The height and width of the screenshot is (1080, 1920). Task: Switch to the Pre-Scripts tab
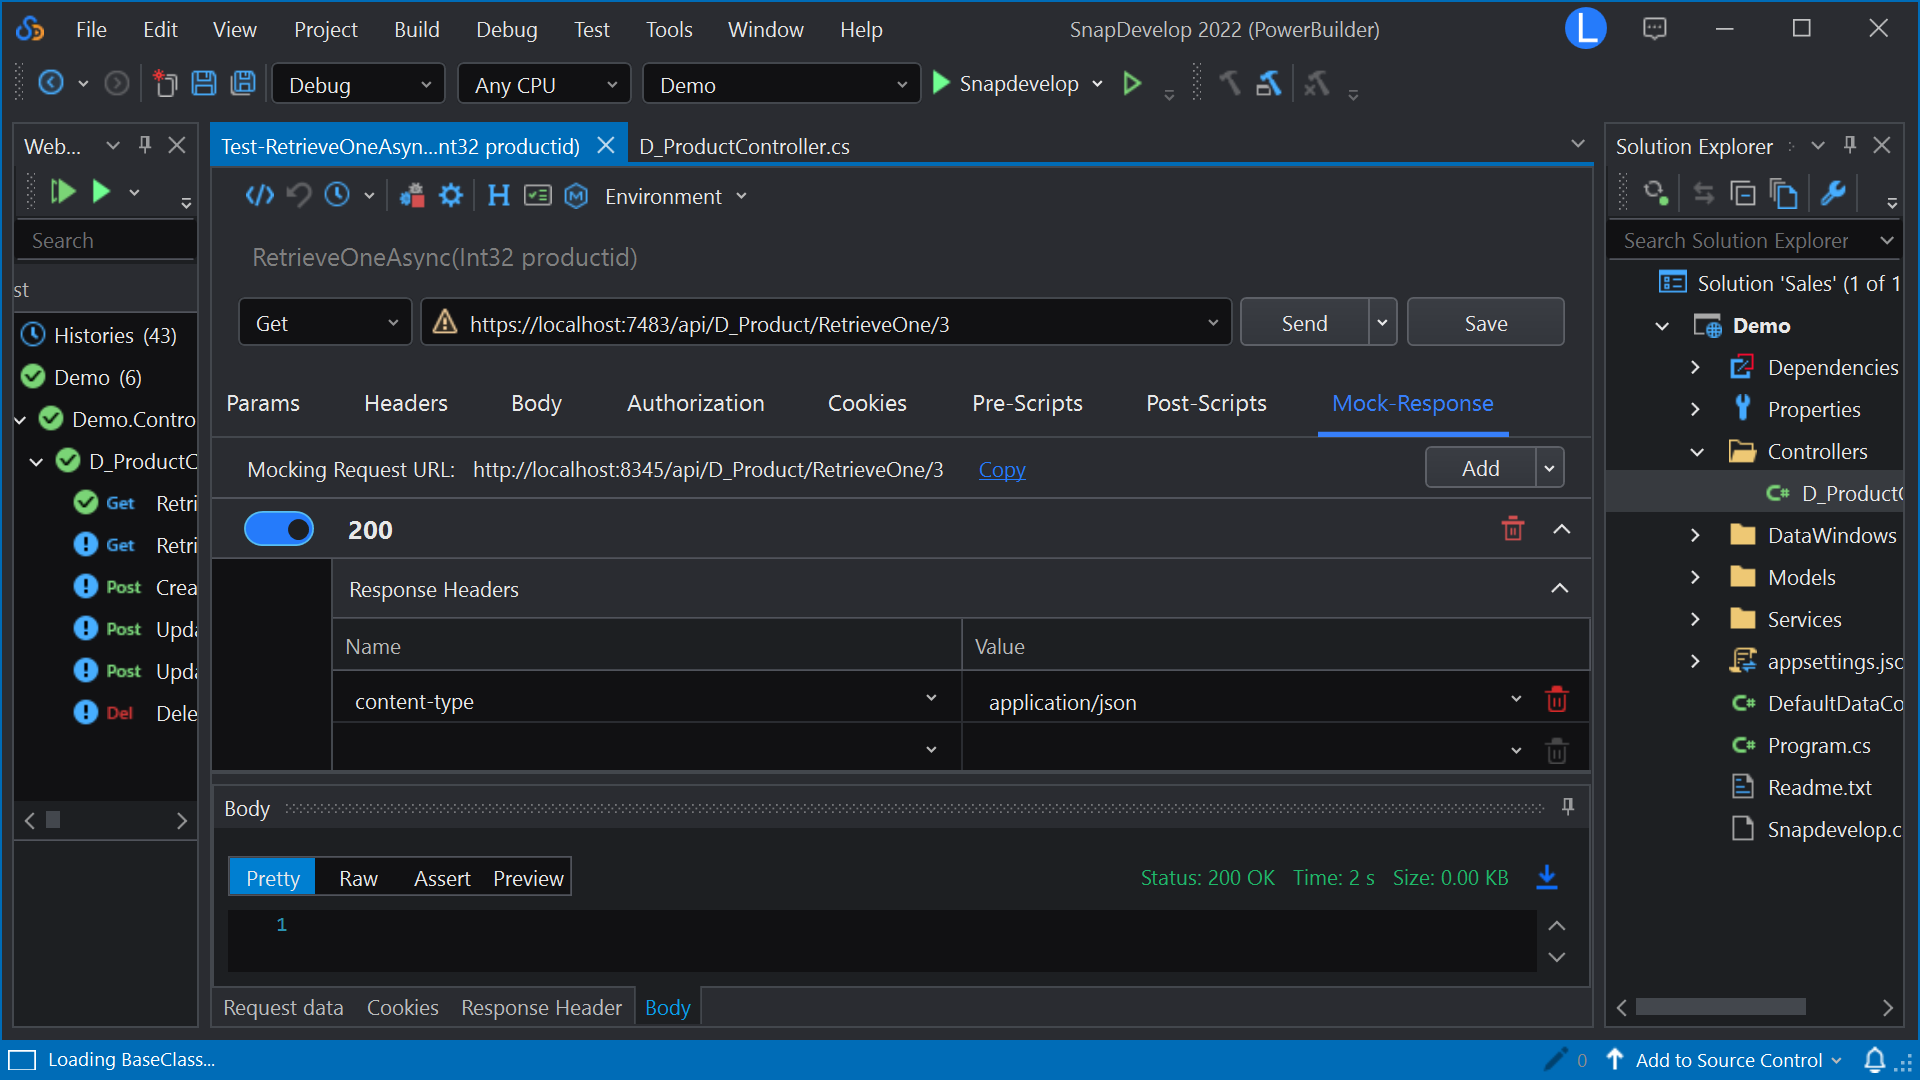(1026, 404)
